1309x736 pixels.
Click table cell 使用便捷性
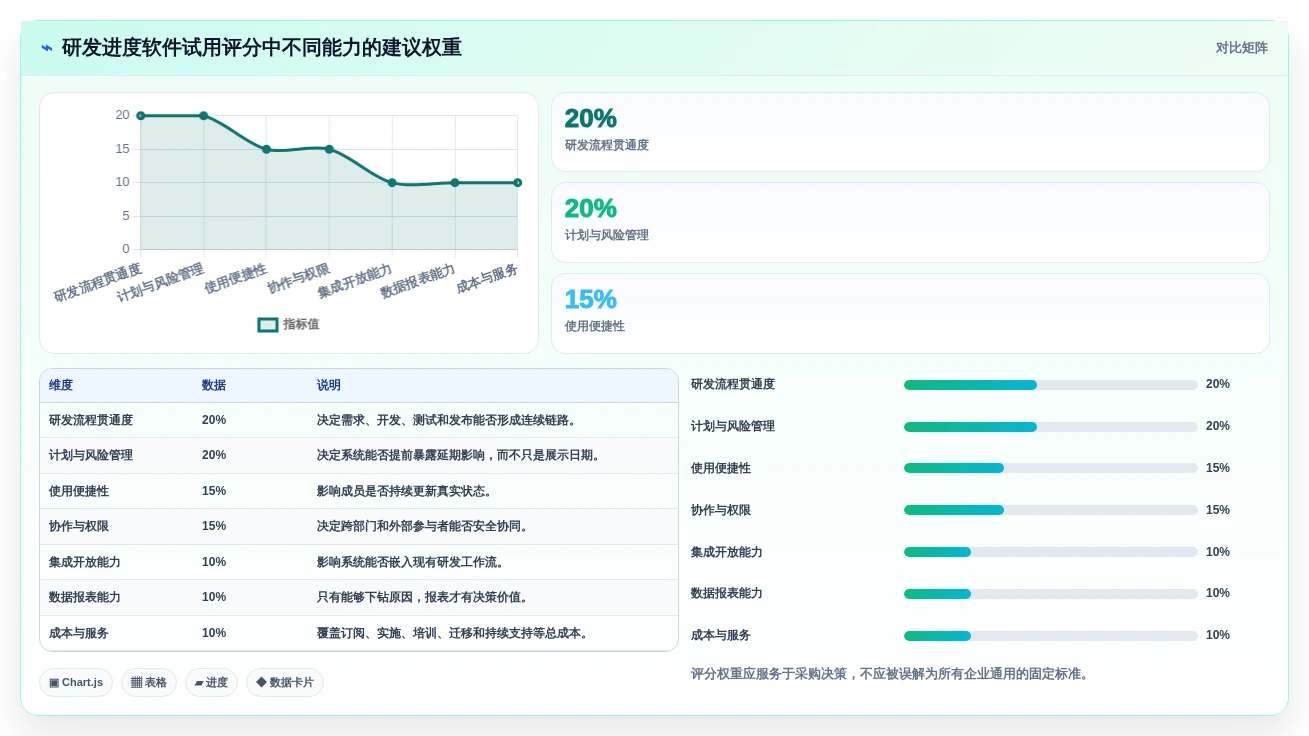79,491
